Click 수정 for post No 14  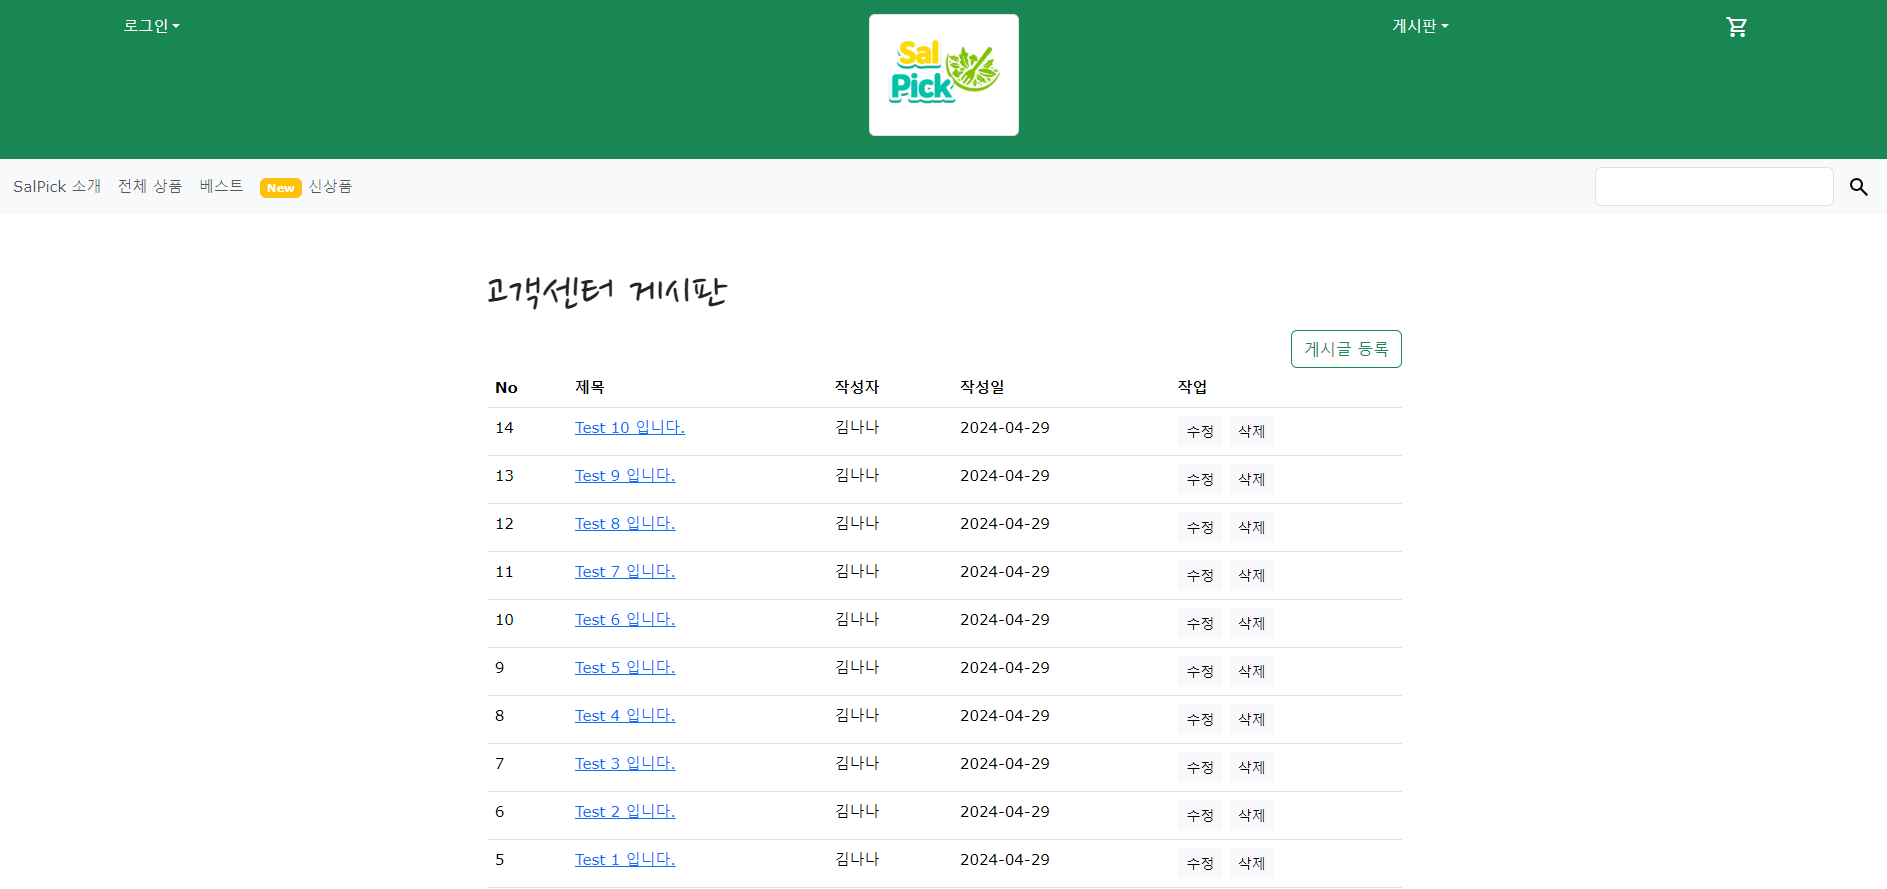click(x=1200, y=432)
